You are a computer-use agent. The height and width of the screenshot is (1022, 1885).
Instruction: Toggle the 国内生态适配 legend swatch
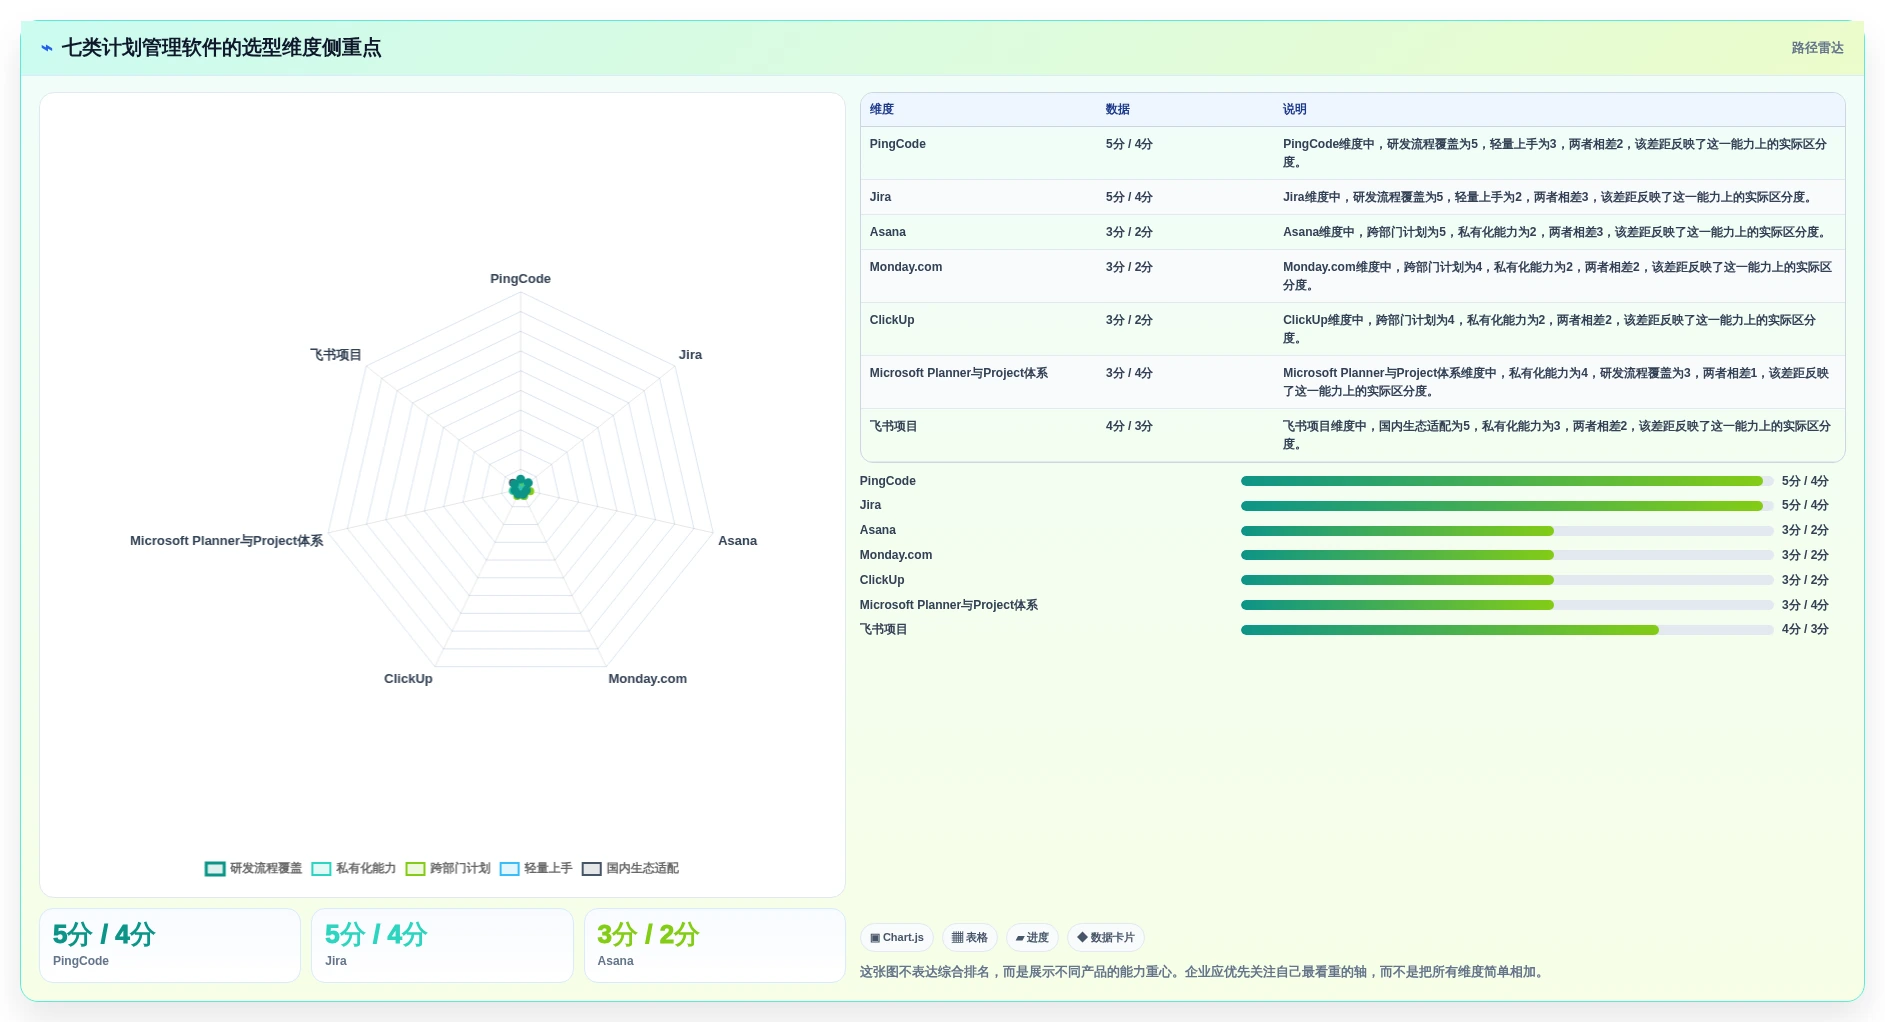click(592, 869)
